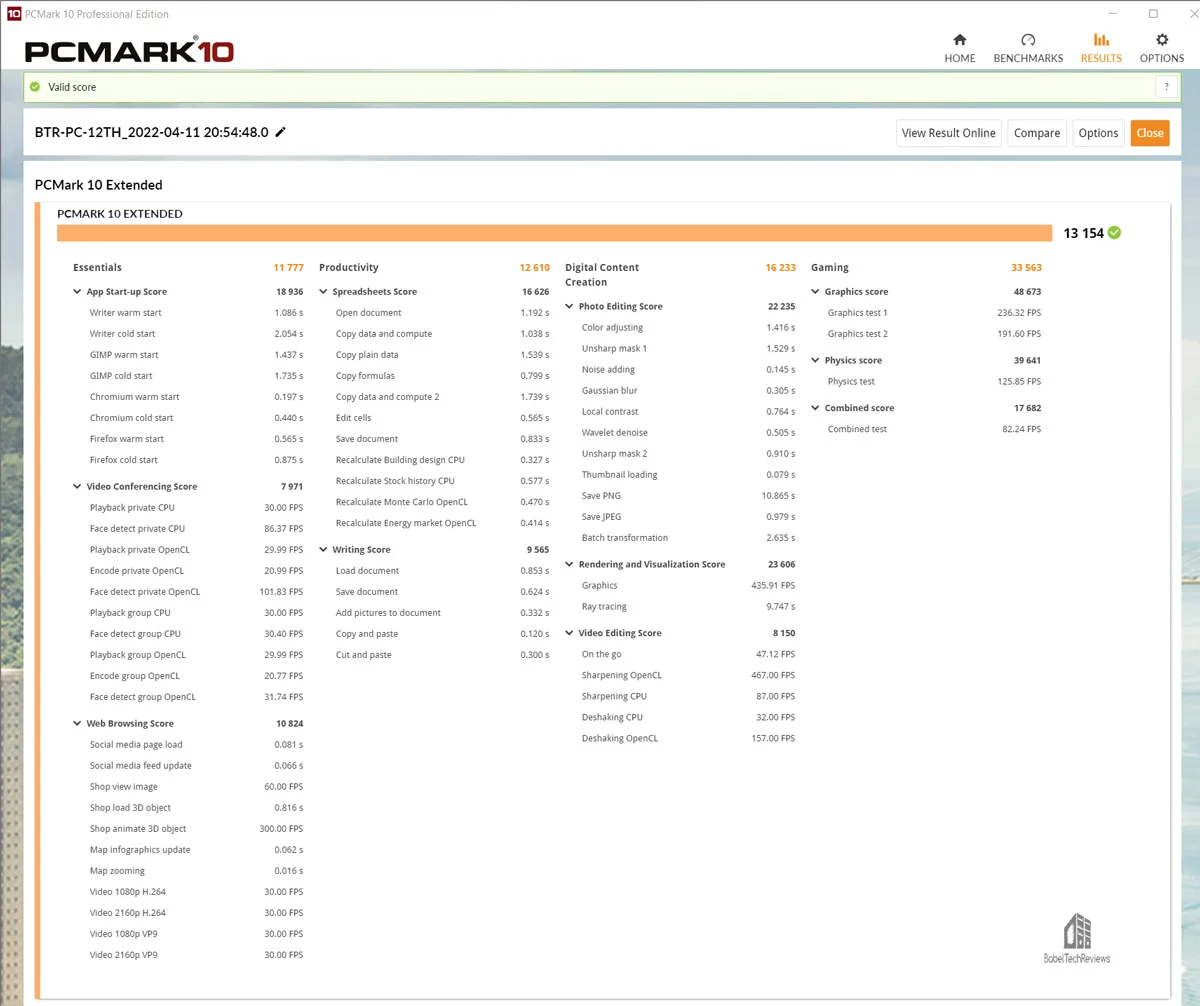Click the Compare button
This screenshot has width=1200, height=1006.
[x=1037, y=133]
